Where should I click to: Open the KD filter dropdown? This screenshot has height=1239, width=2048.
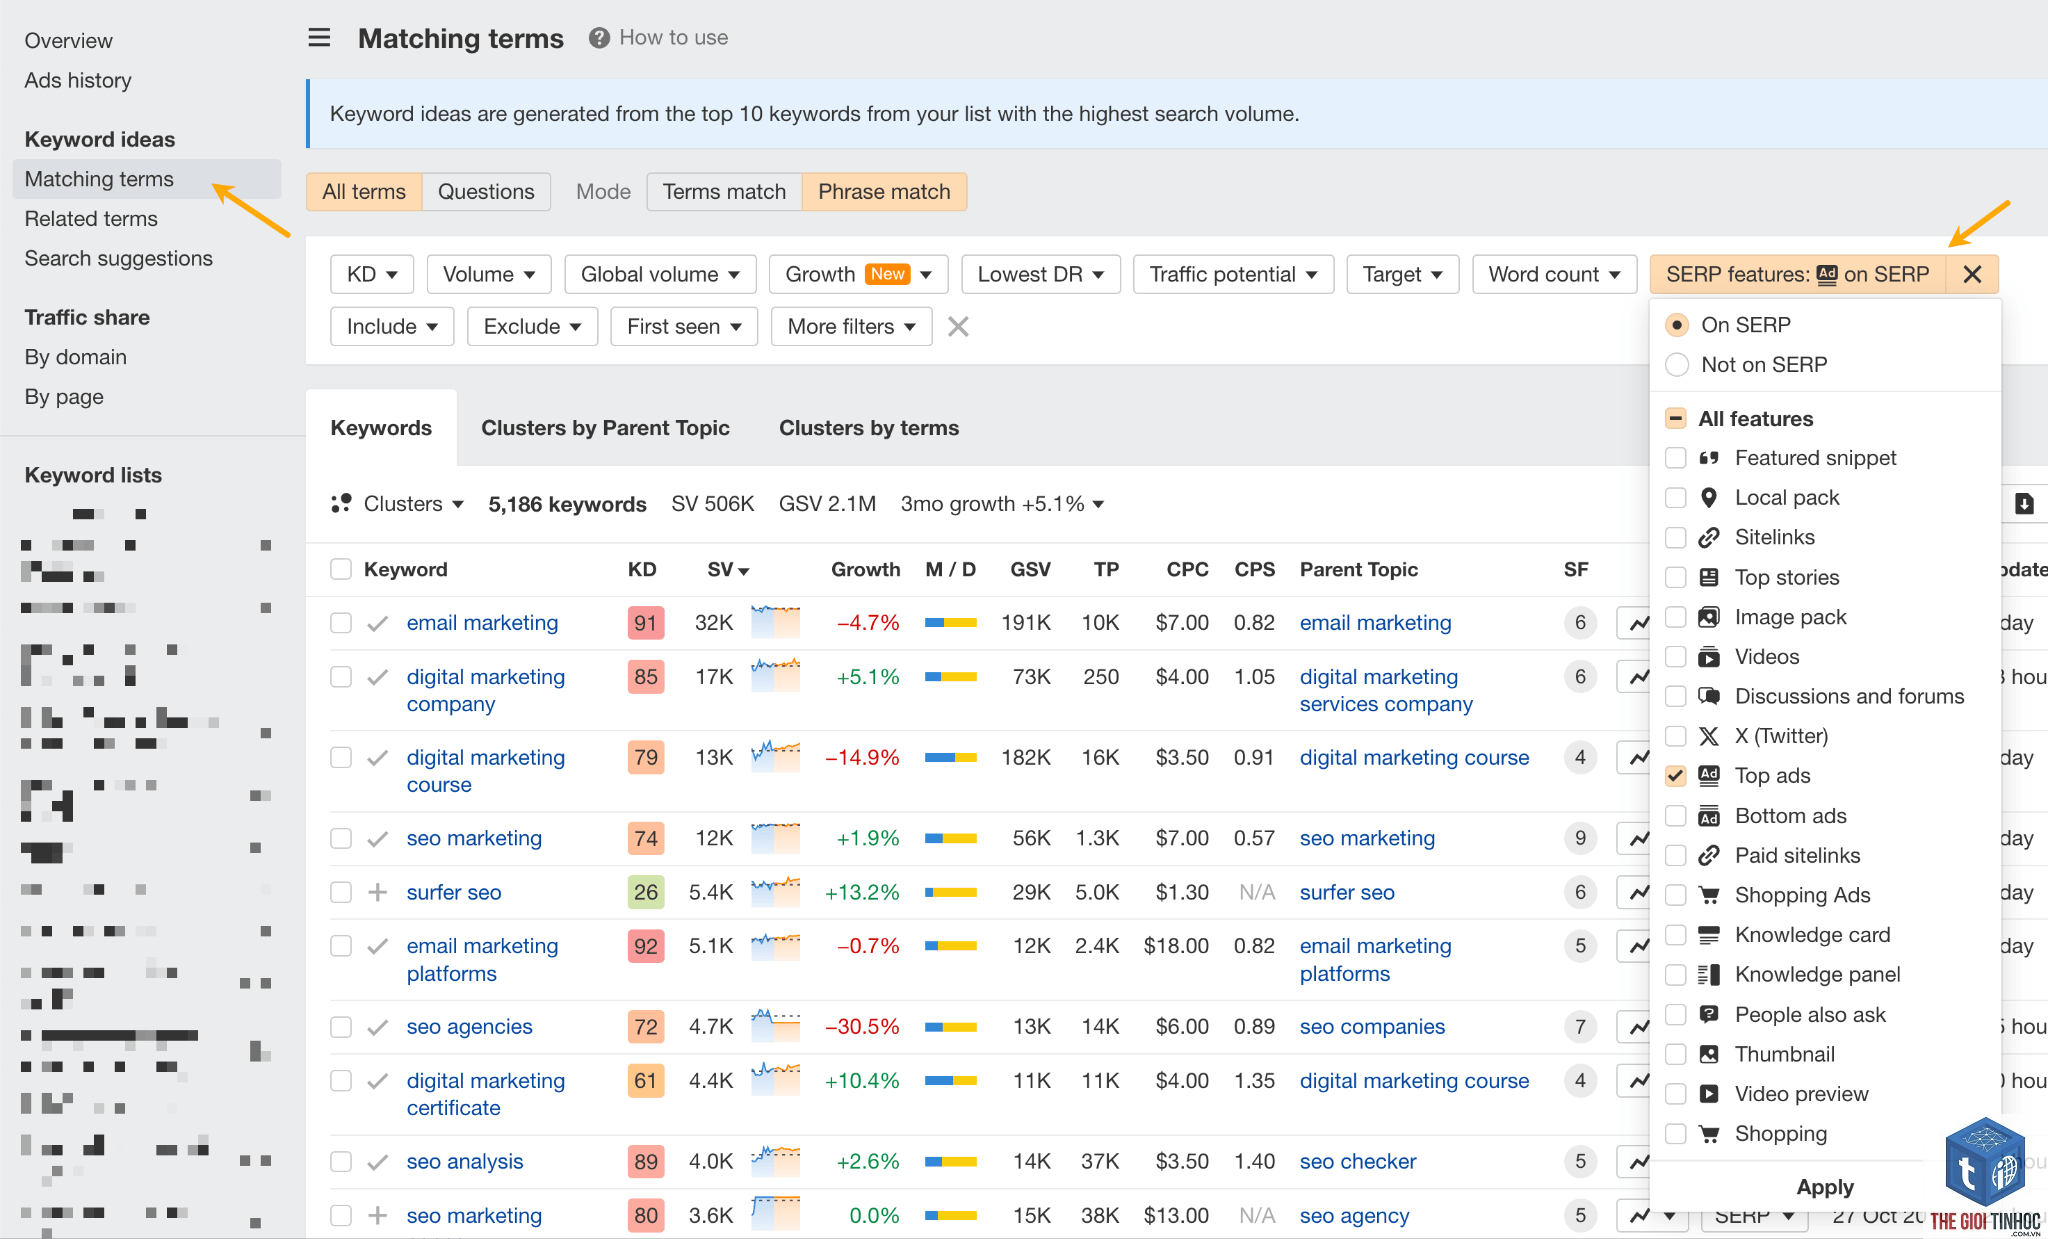(372, 274)
